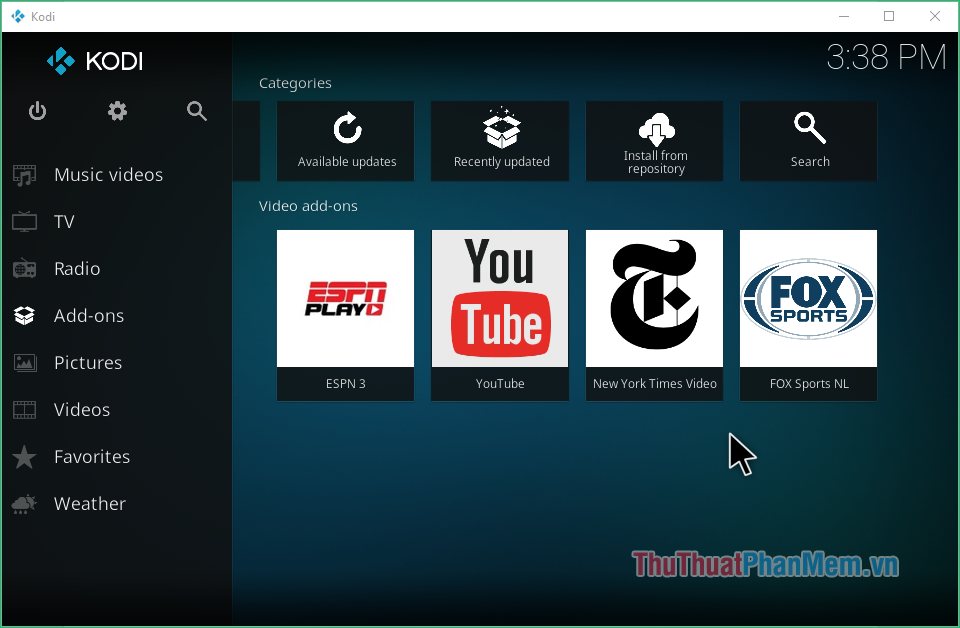
Task: Open the power/shutdown menu
Action: [x=37, y=111]
